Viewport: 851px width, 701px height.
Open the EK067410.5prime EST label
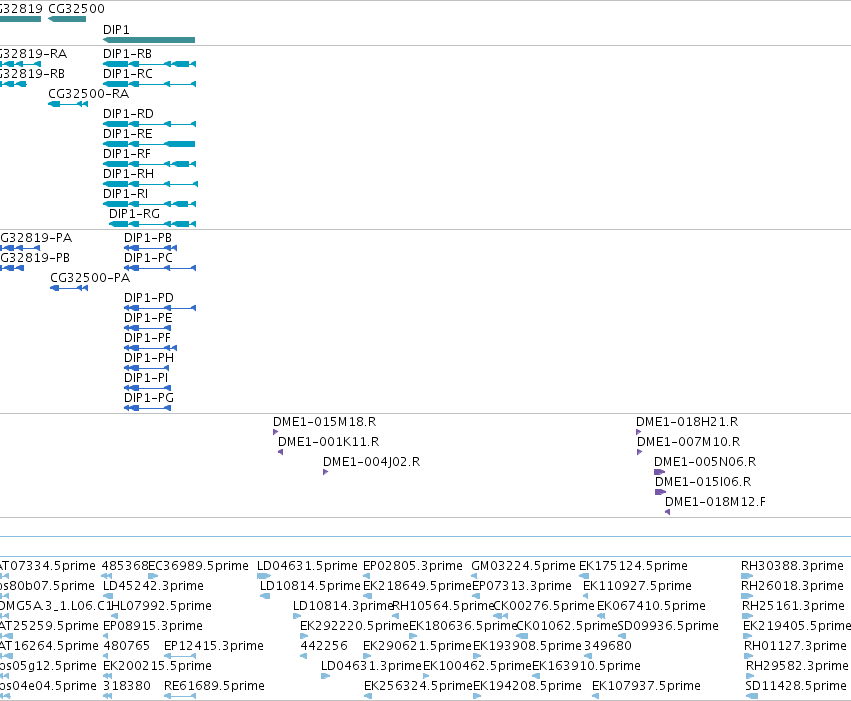[651, 607]
